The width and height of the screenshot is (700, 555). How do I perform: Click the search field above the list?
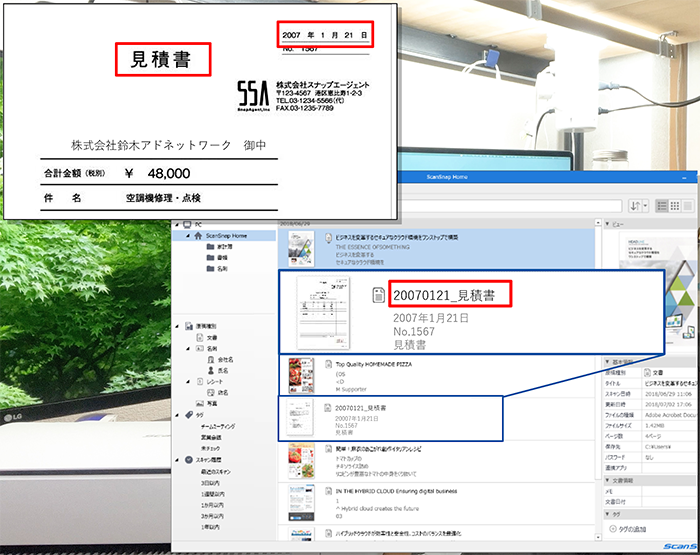[510, 206]
